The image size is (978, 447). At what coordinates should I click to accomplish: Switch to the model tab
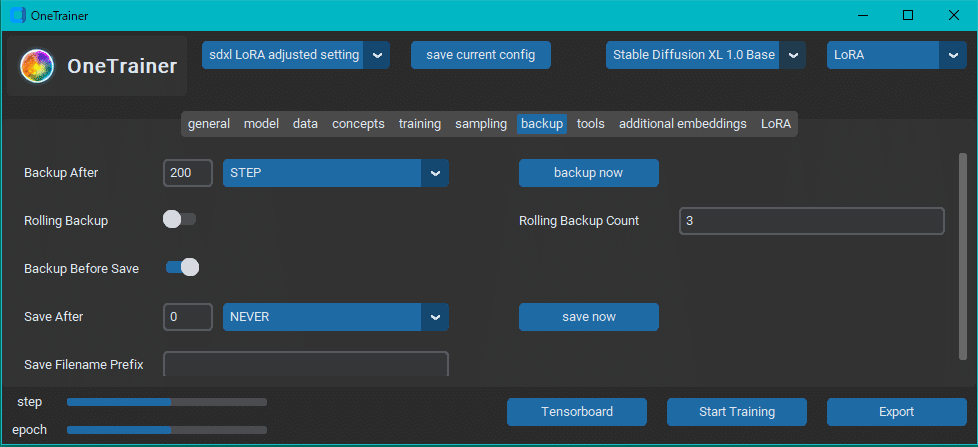261,124
